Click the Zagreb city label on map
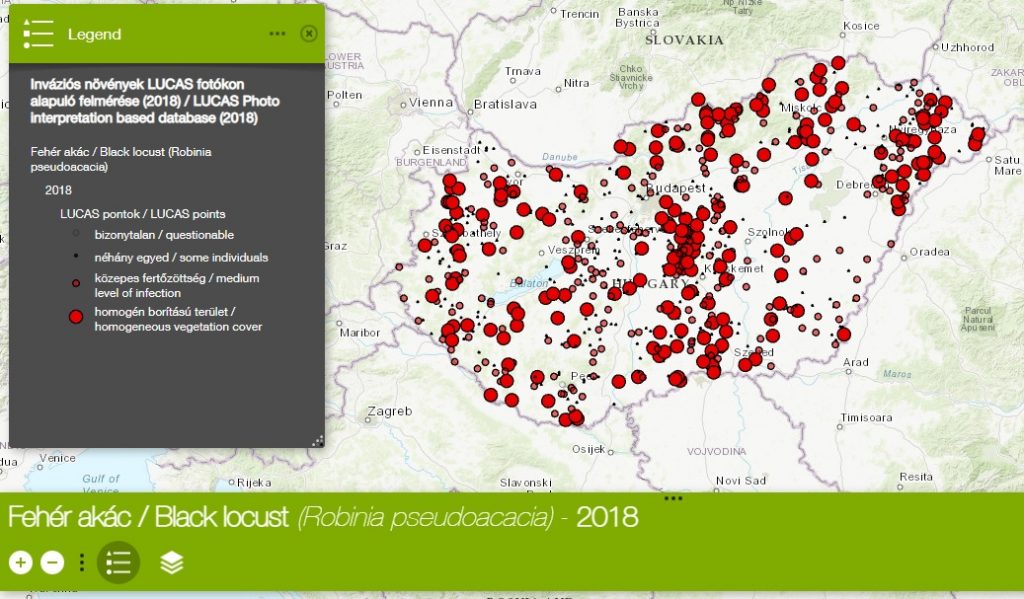 pos(390,411)
